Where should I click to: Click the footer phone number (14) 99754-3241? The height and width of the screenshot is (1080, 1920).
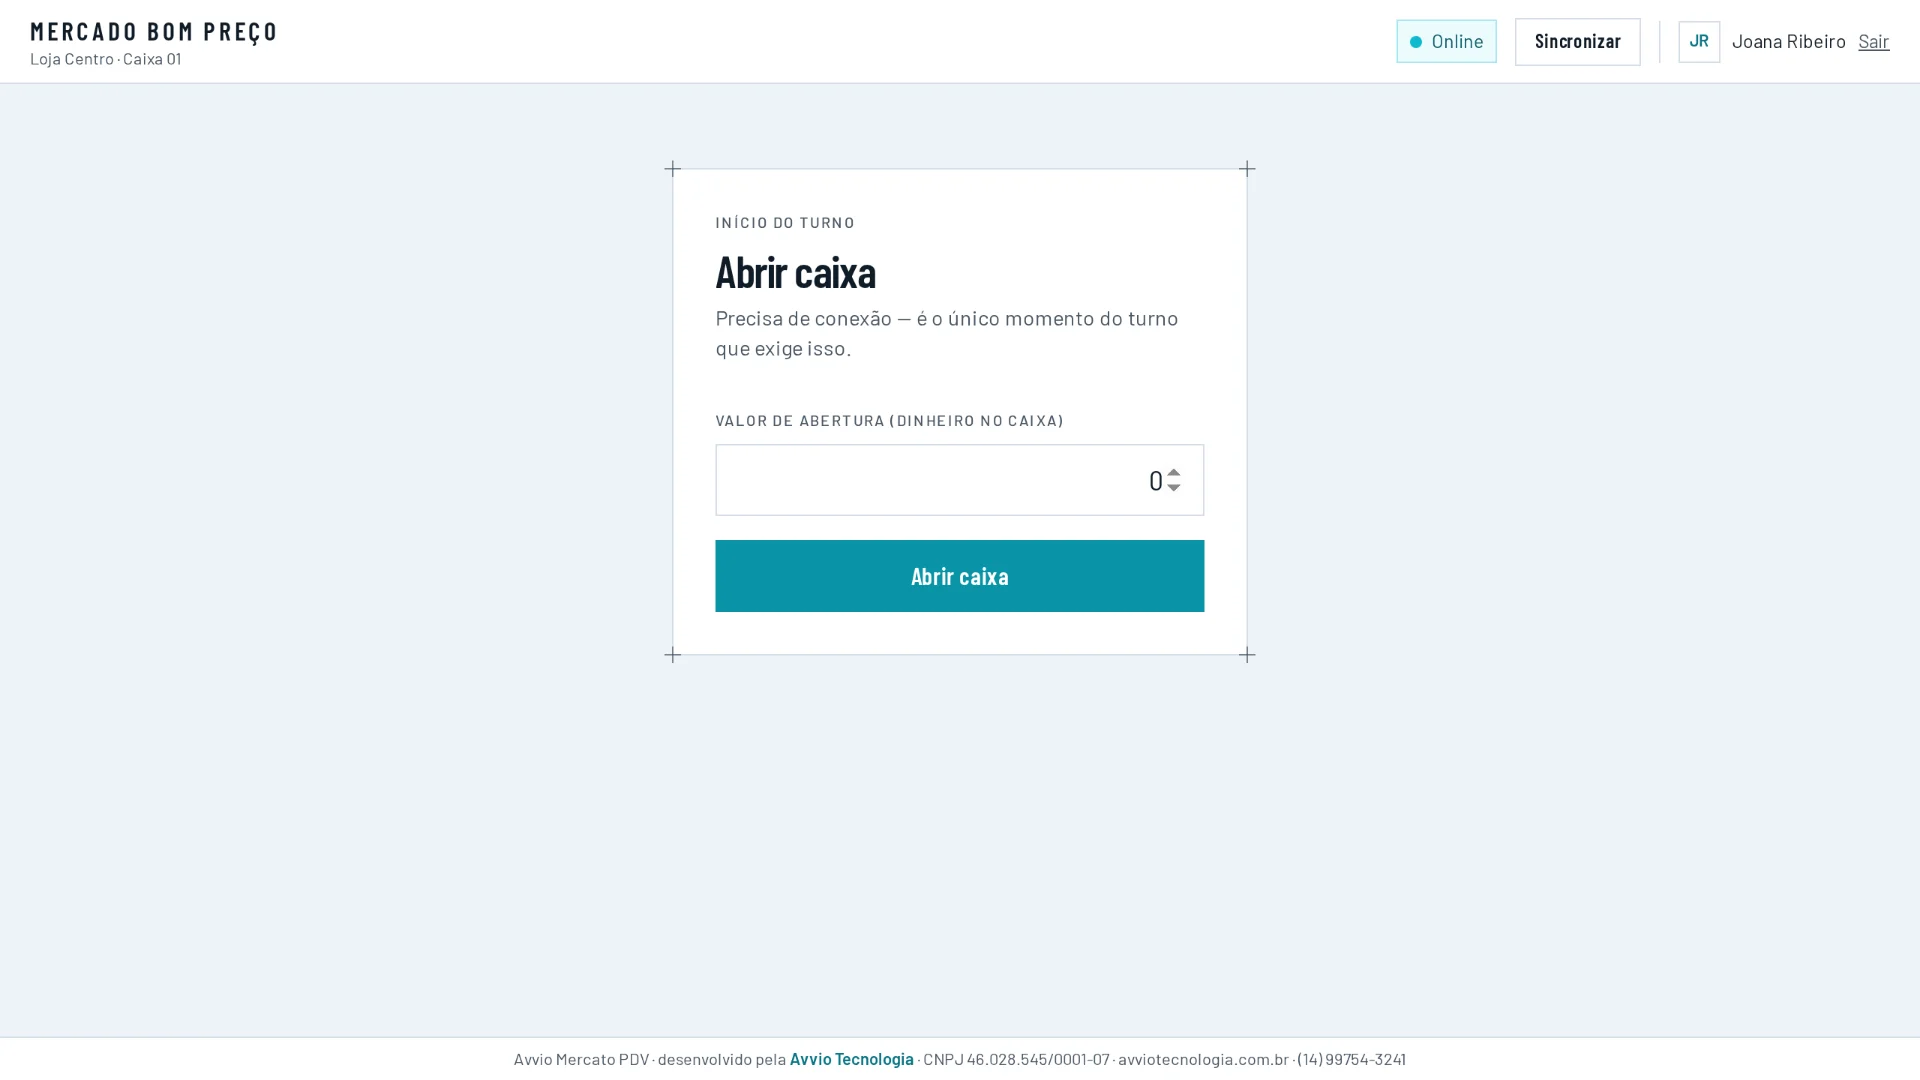(x=1351, y=1059)
